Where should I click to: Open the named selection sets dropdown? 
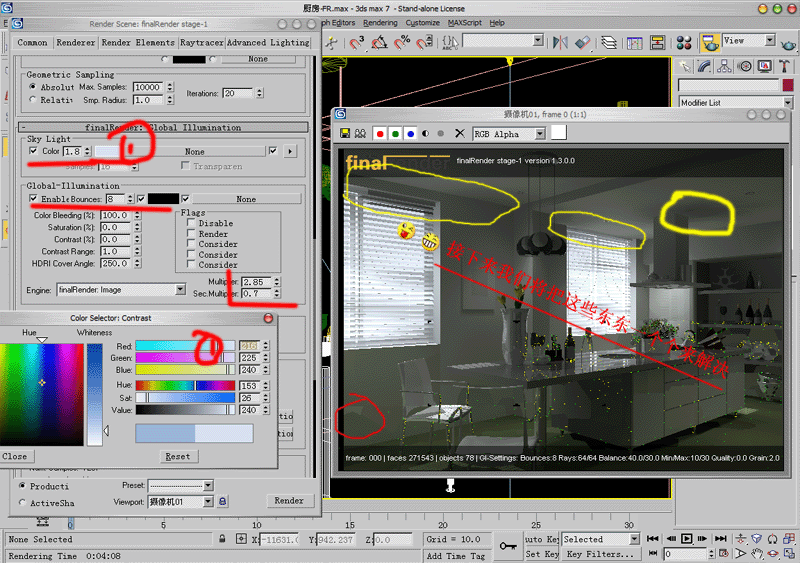(x=538, y=40)
